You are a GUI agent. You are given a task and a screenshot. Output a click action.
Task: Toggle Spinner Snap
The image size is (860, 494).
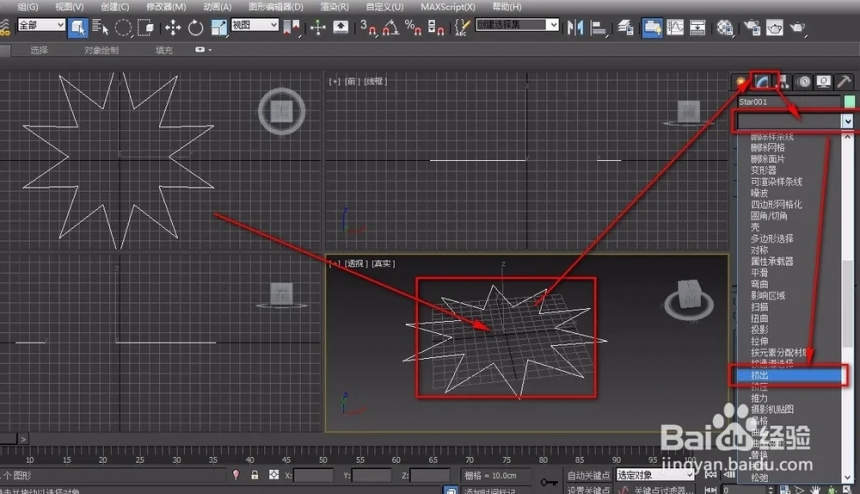tap(435, 27)
